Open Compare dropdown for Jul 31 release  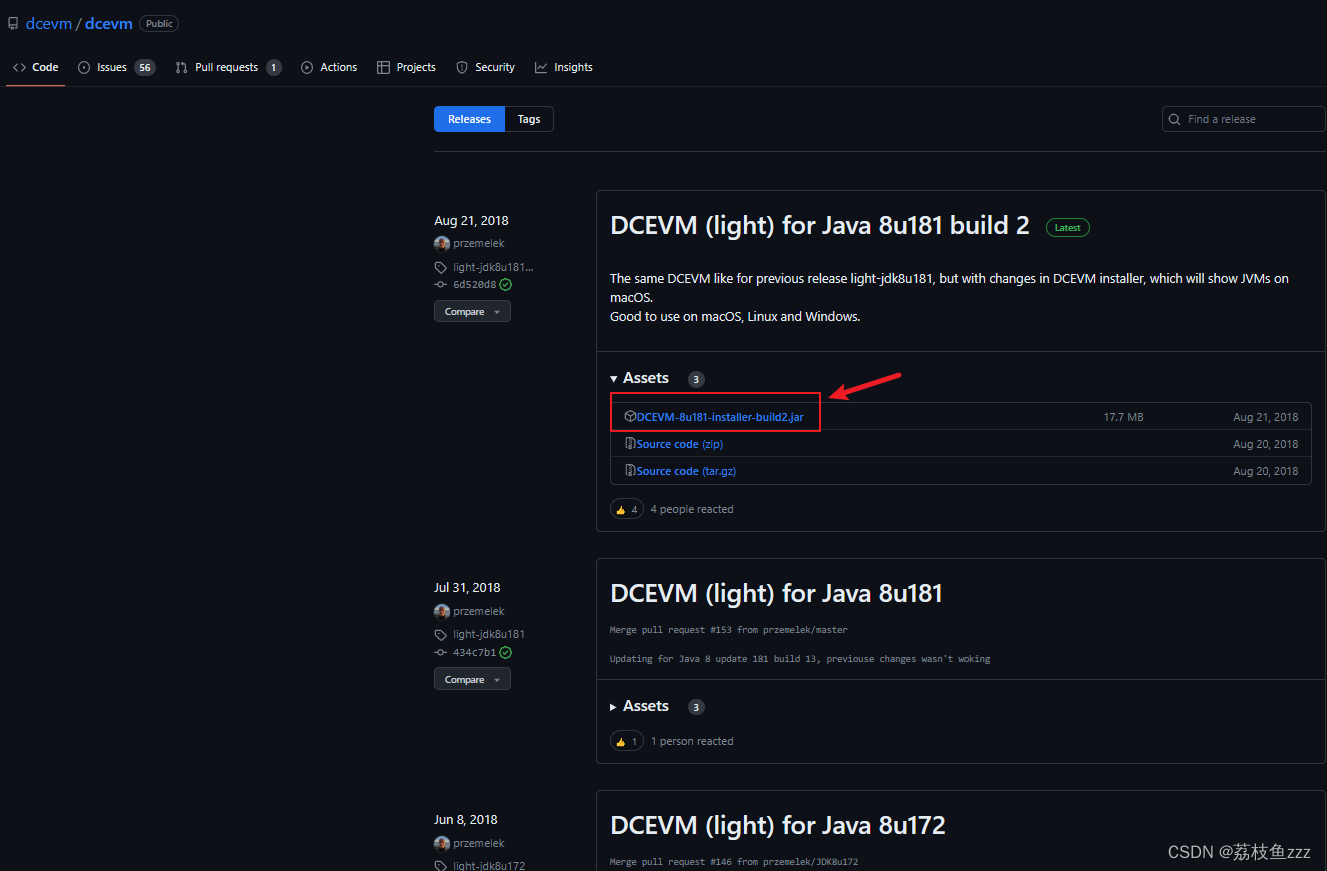tap(472, 680)
